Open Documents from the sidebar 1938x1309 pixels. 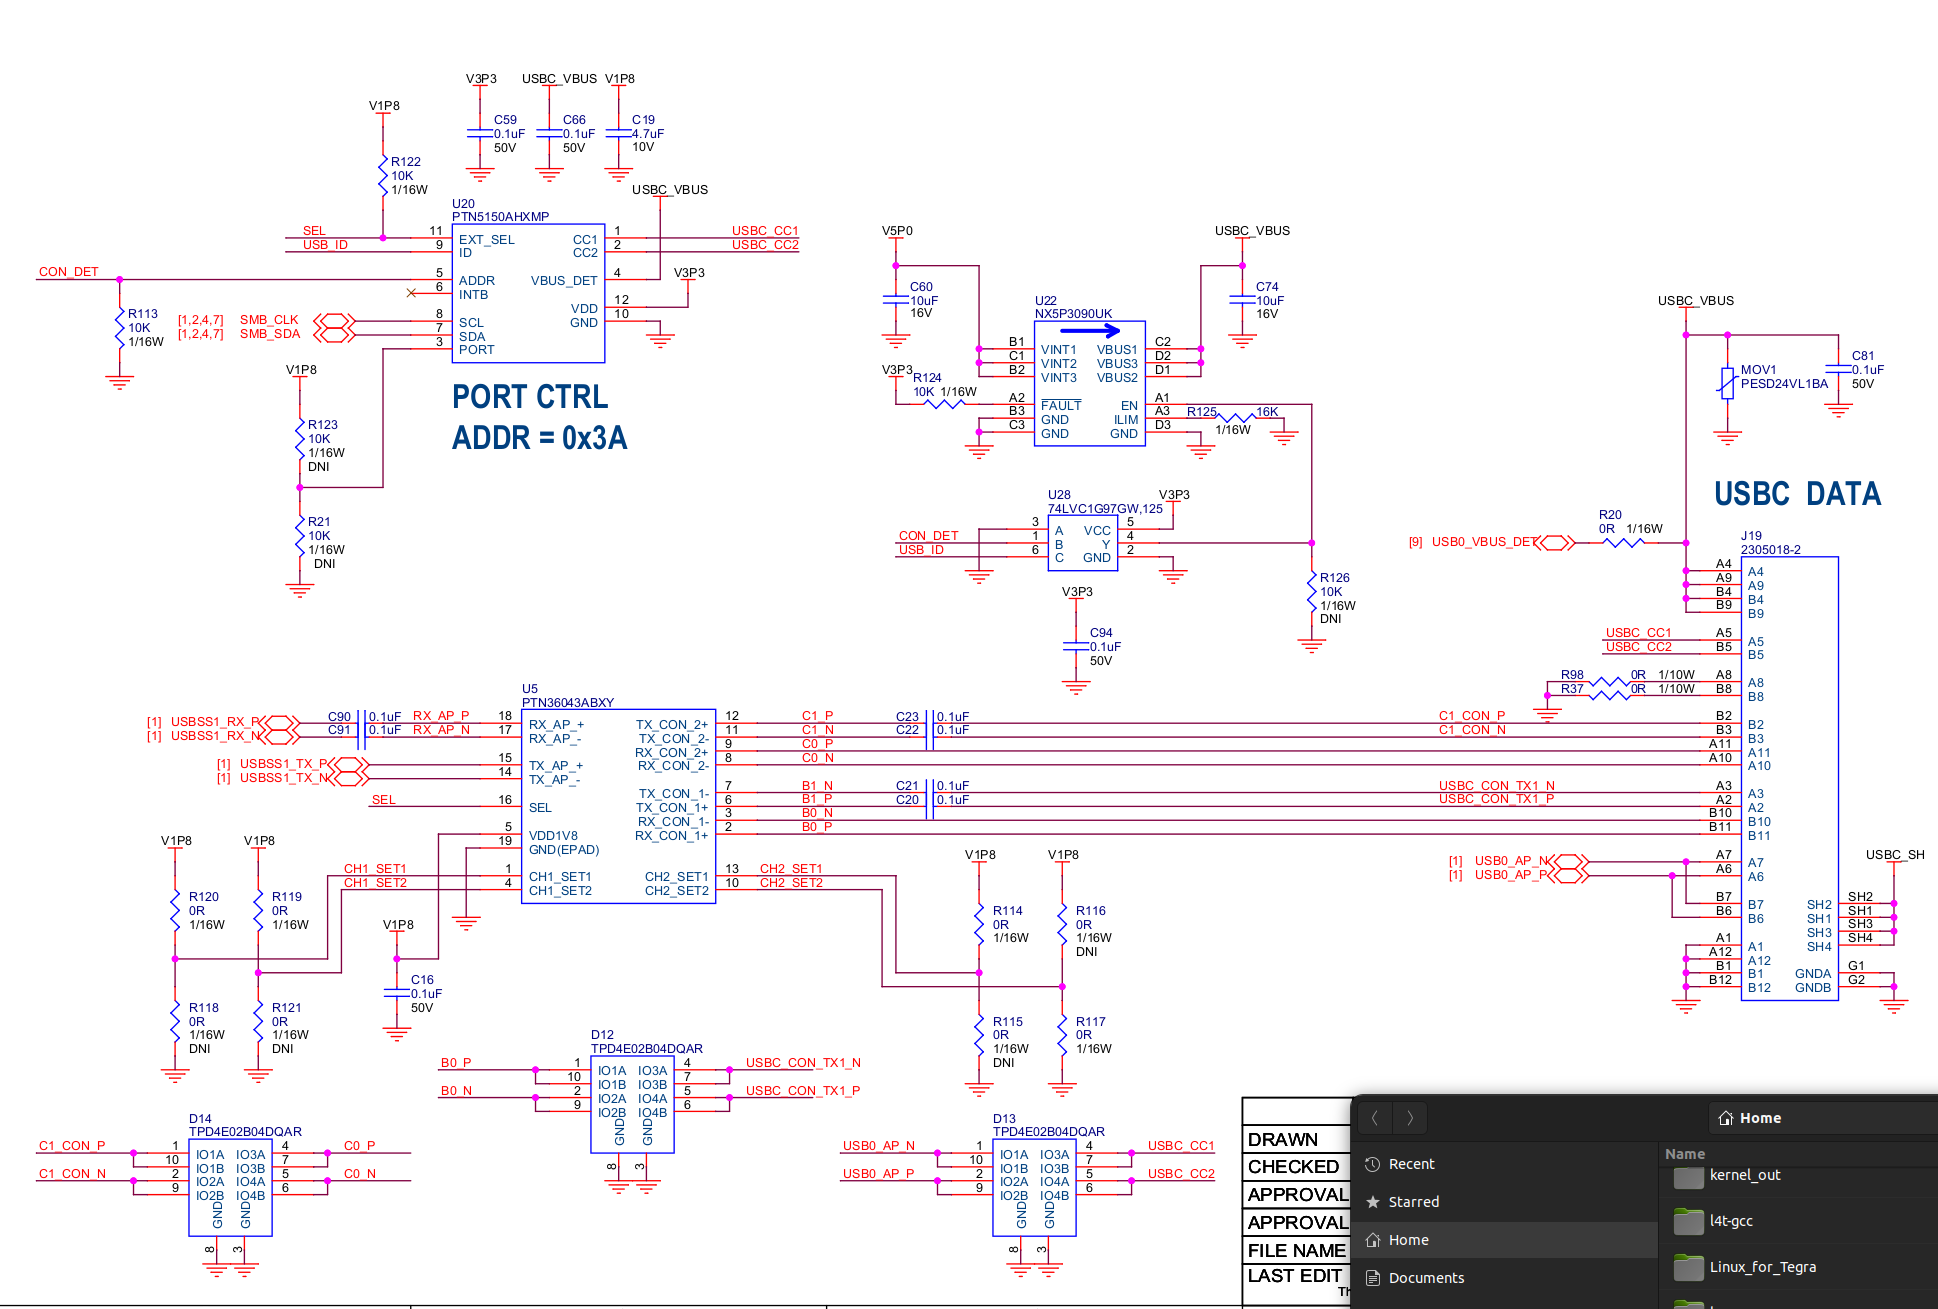coord(1425,1278)
